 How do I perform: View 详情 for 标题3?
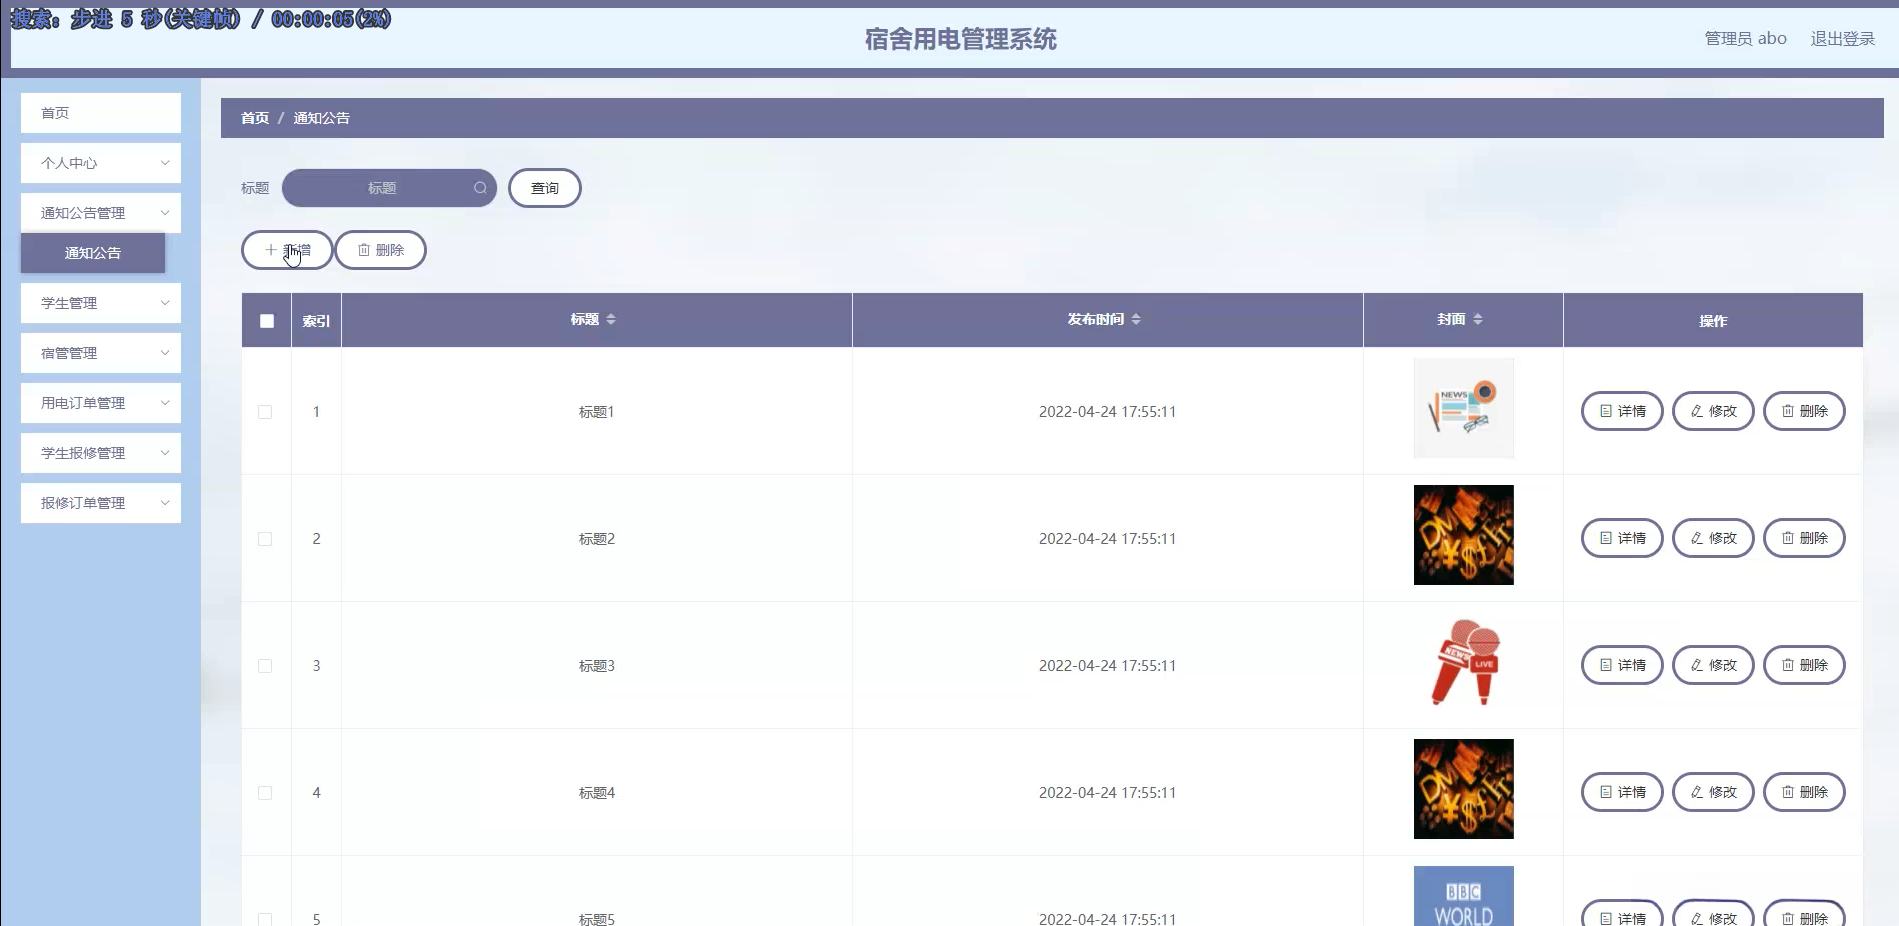coord(1622,665)
